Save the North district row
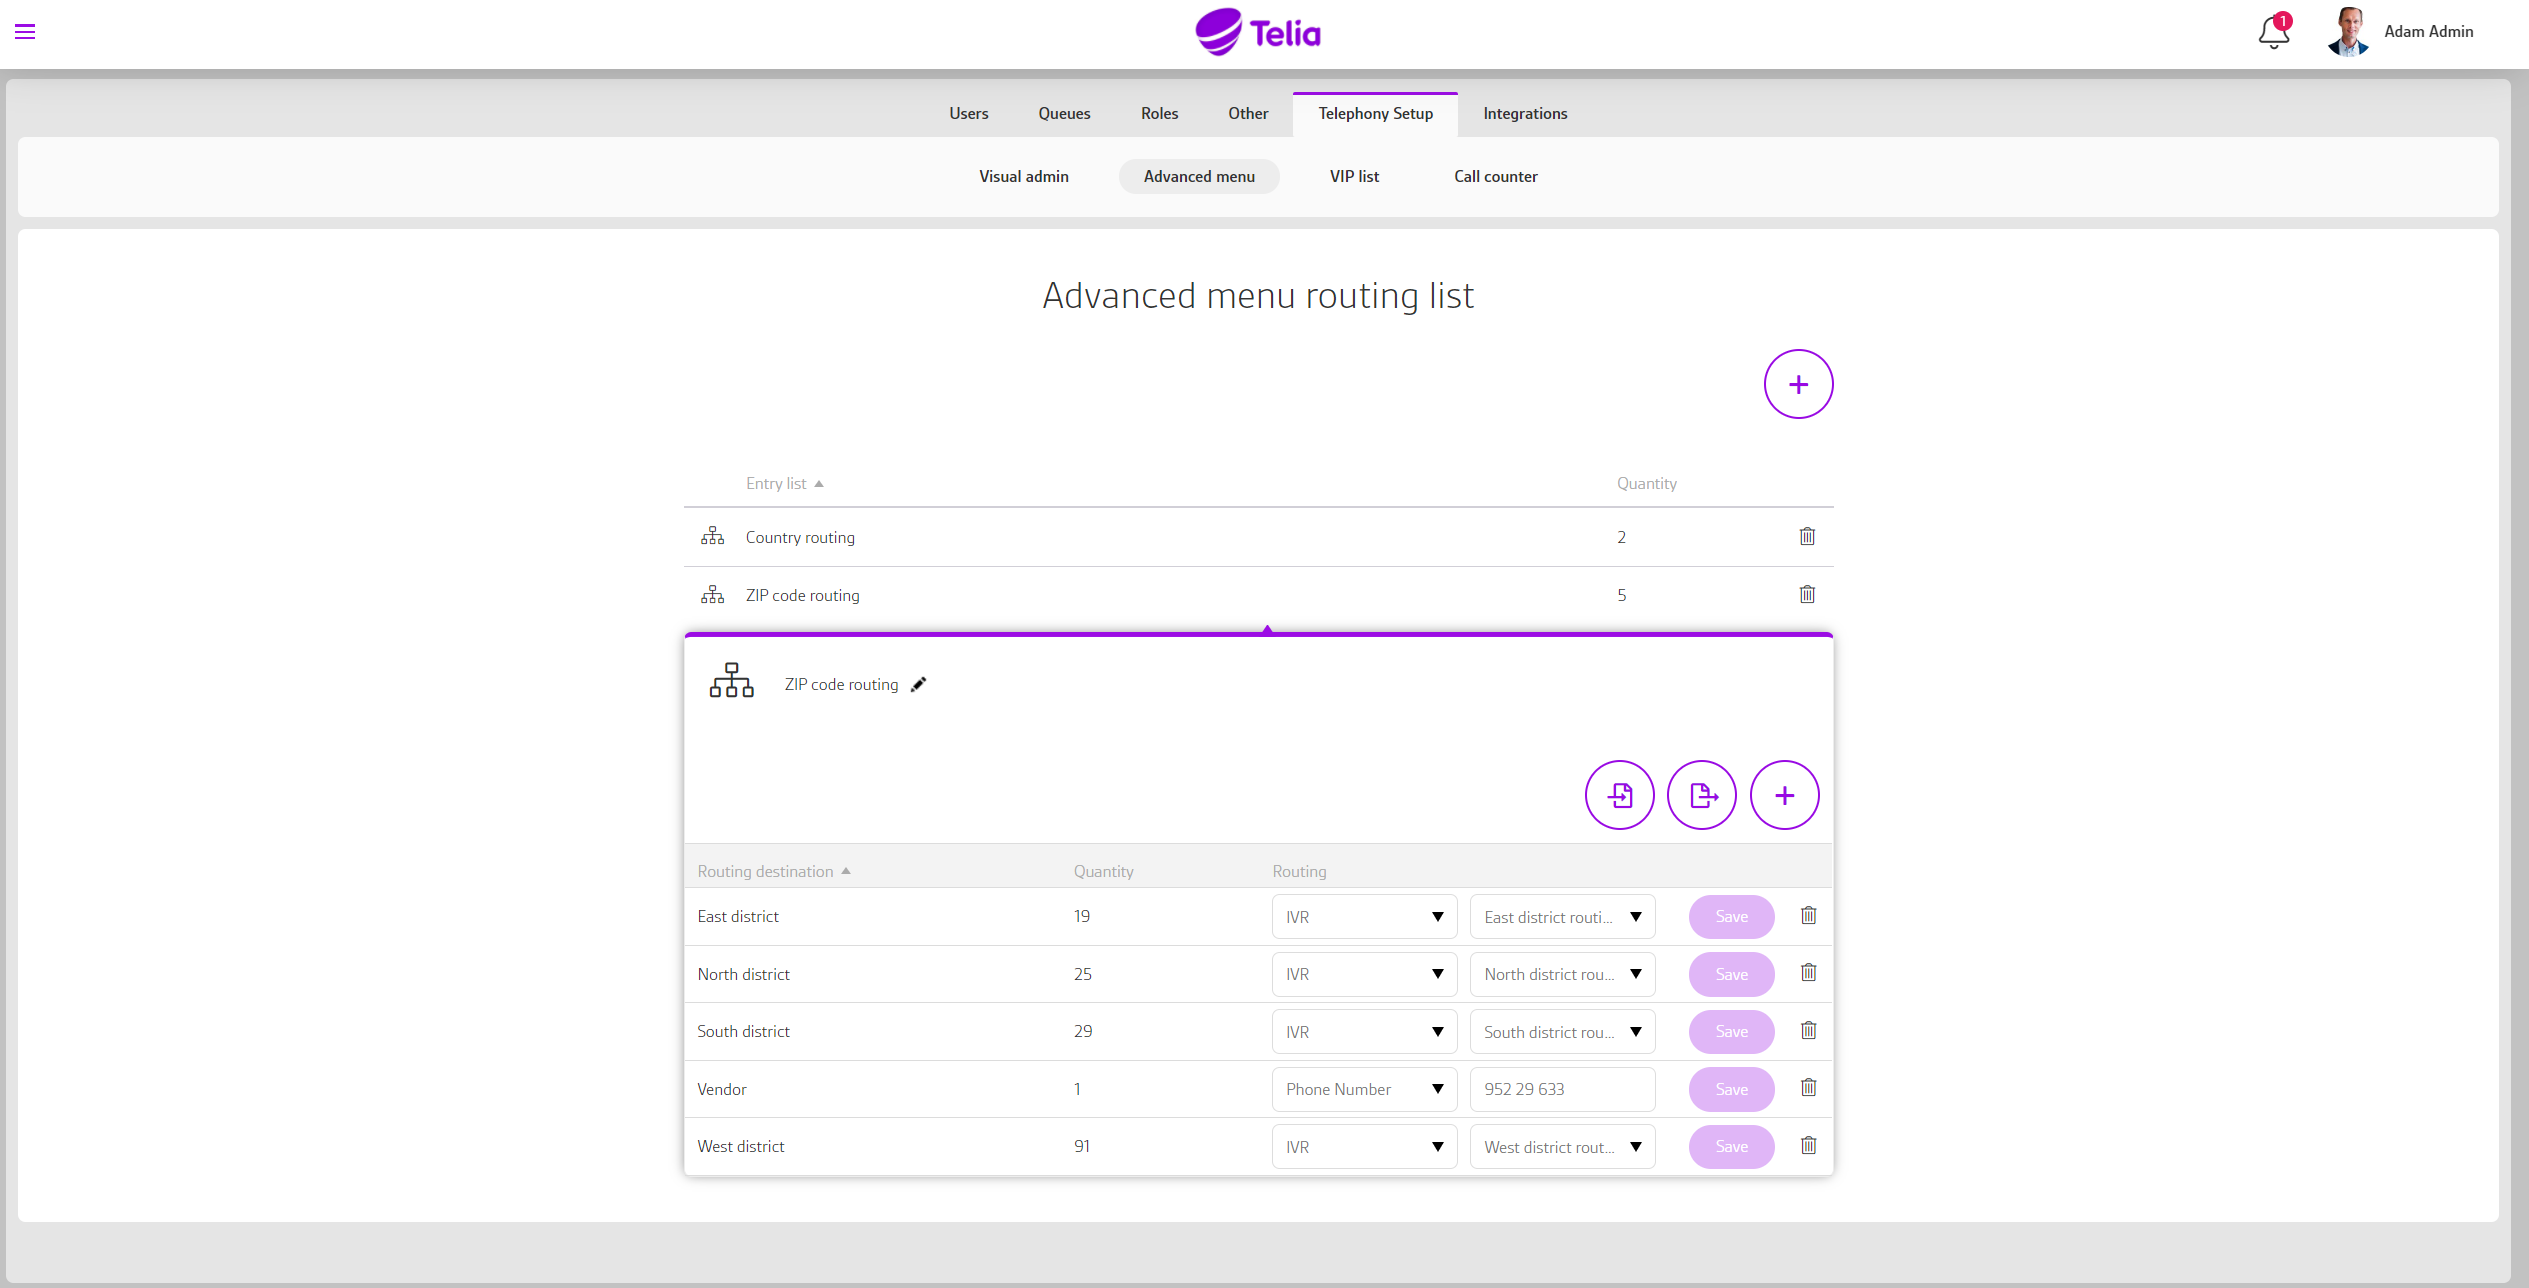 (1731, 974)
